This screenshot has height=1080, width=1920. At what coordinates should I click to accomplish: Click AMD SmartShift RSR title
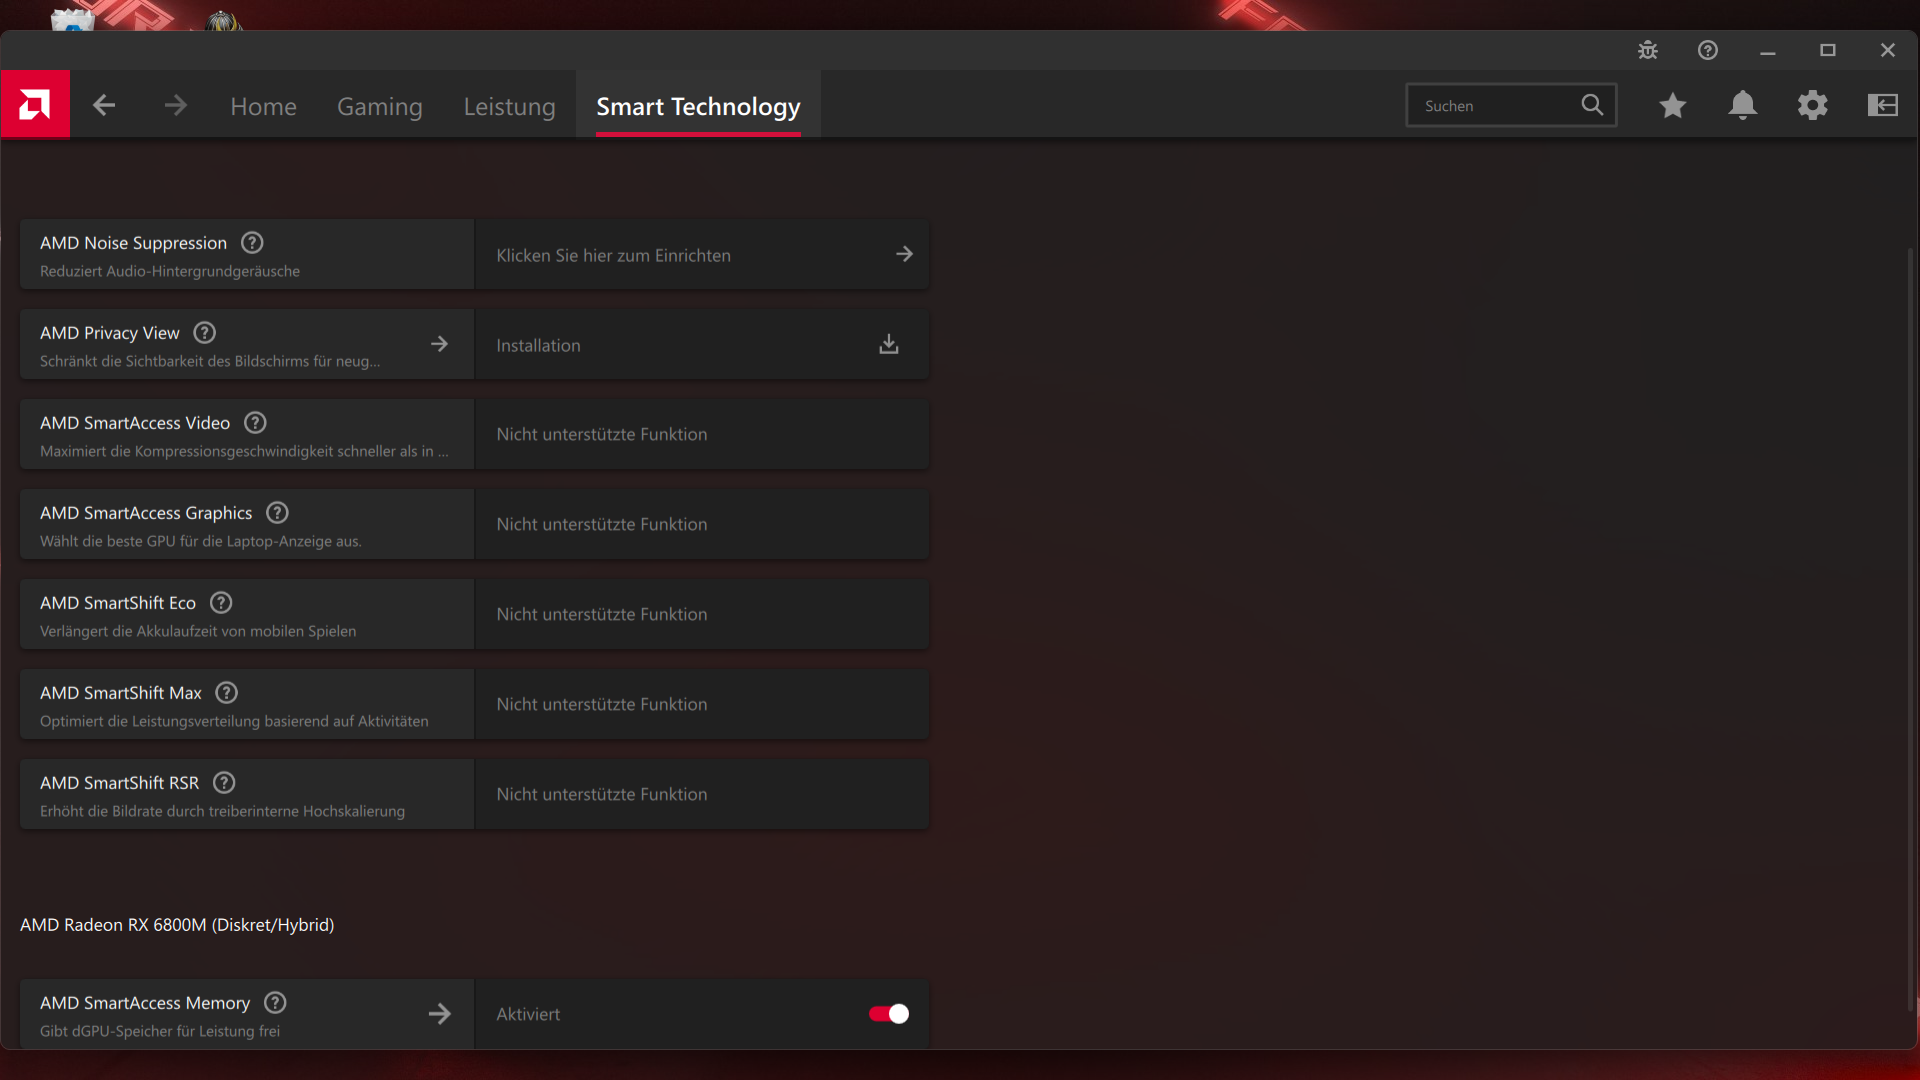tap(119, 783)
